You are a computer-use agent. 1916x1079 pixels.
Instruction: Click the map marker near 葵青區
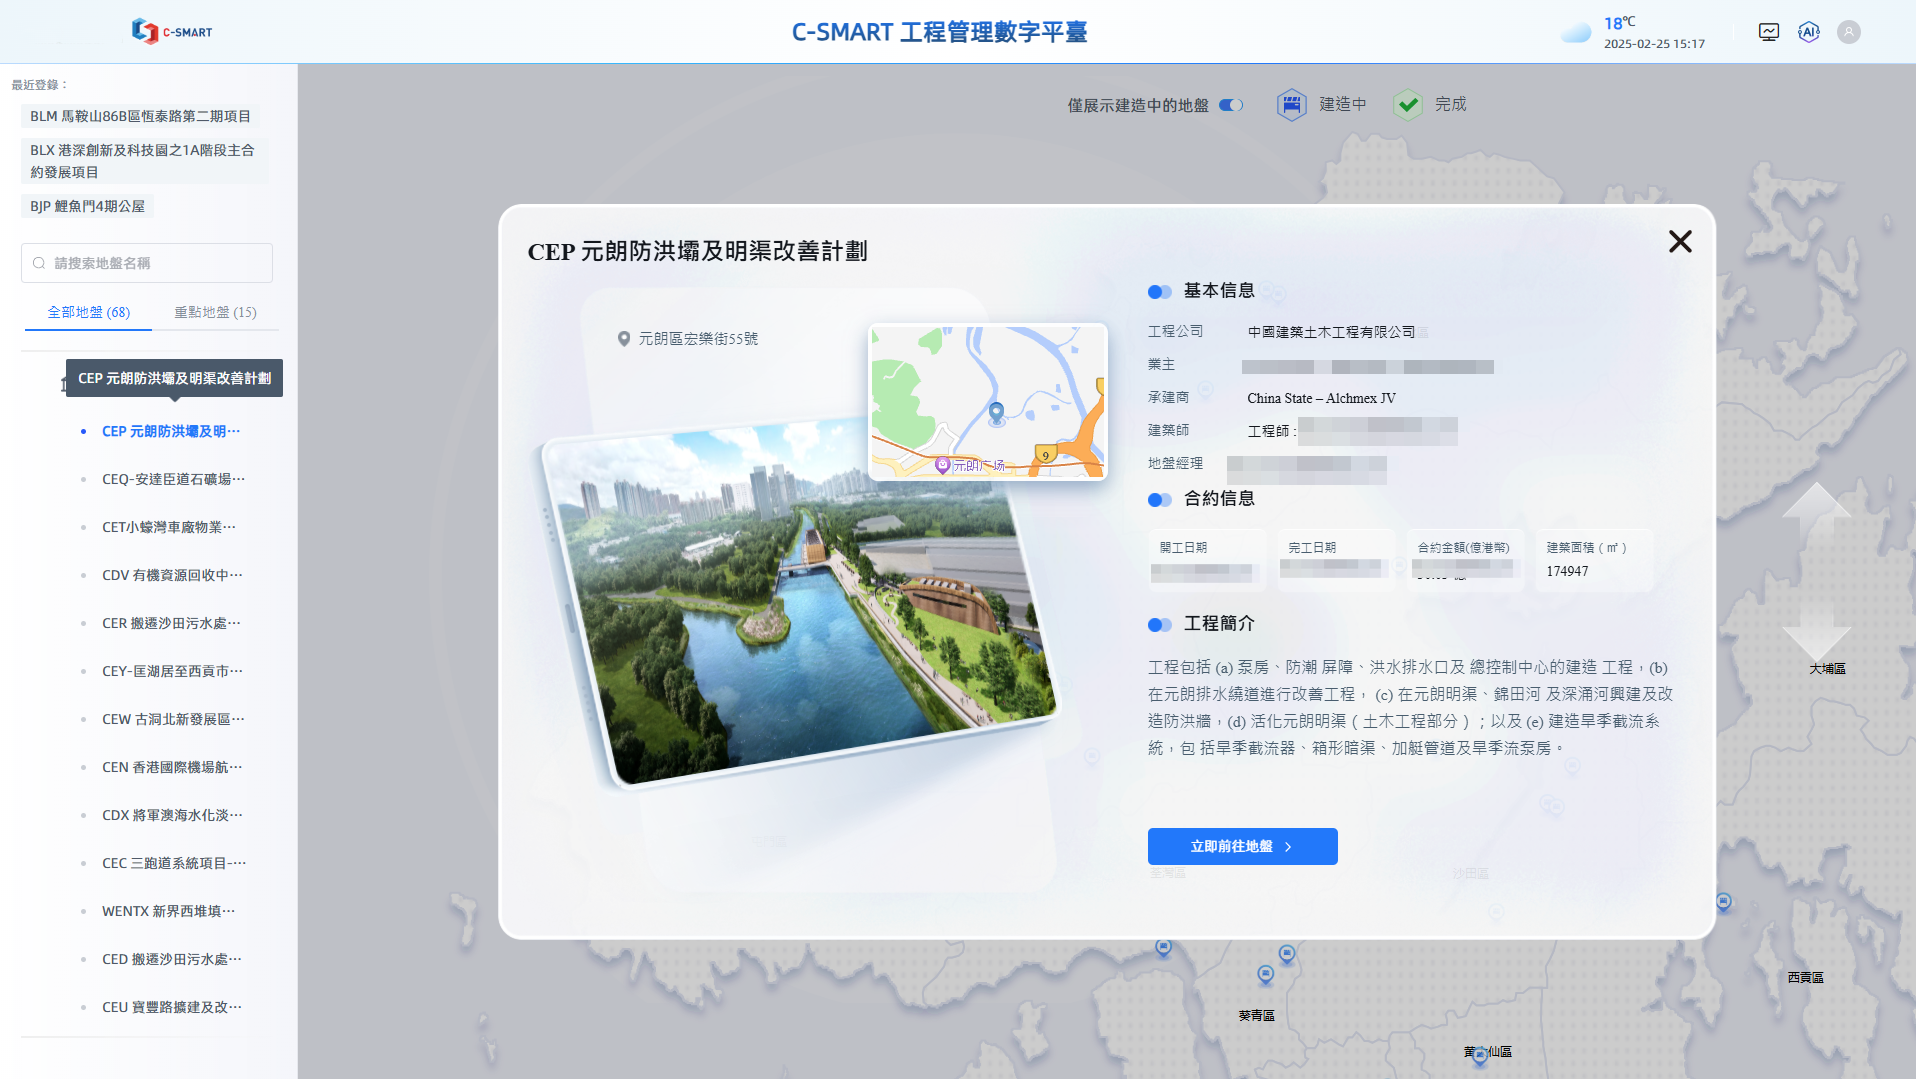click(x=1265, y=974)
